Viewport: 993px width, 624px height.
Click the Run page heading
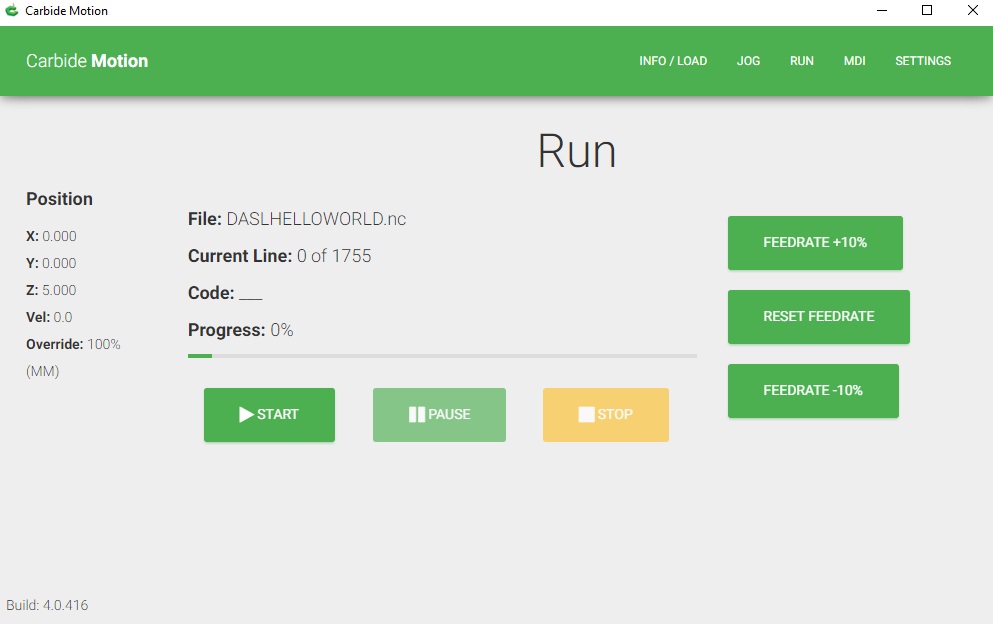tap(577, 151)
